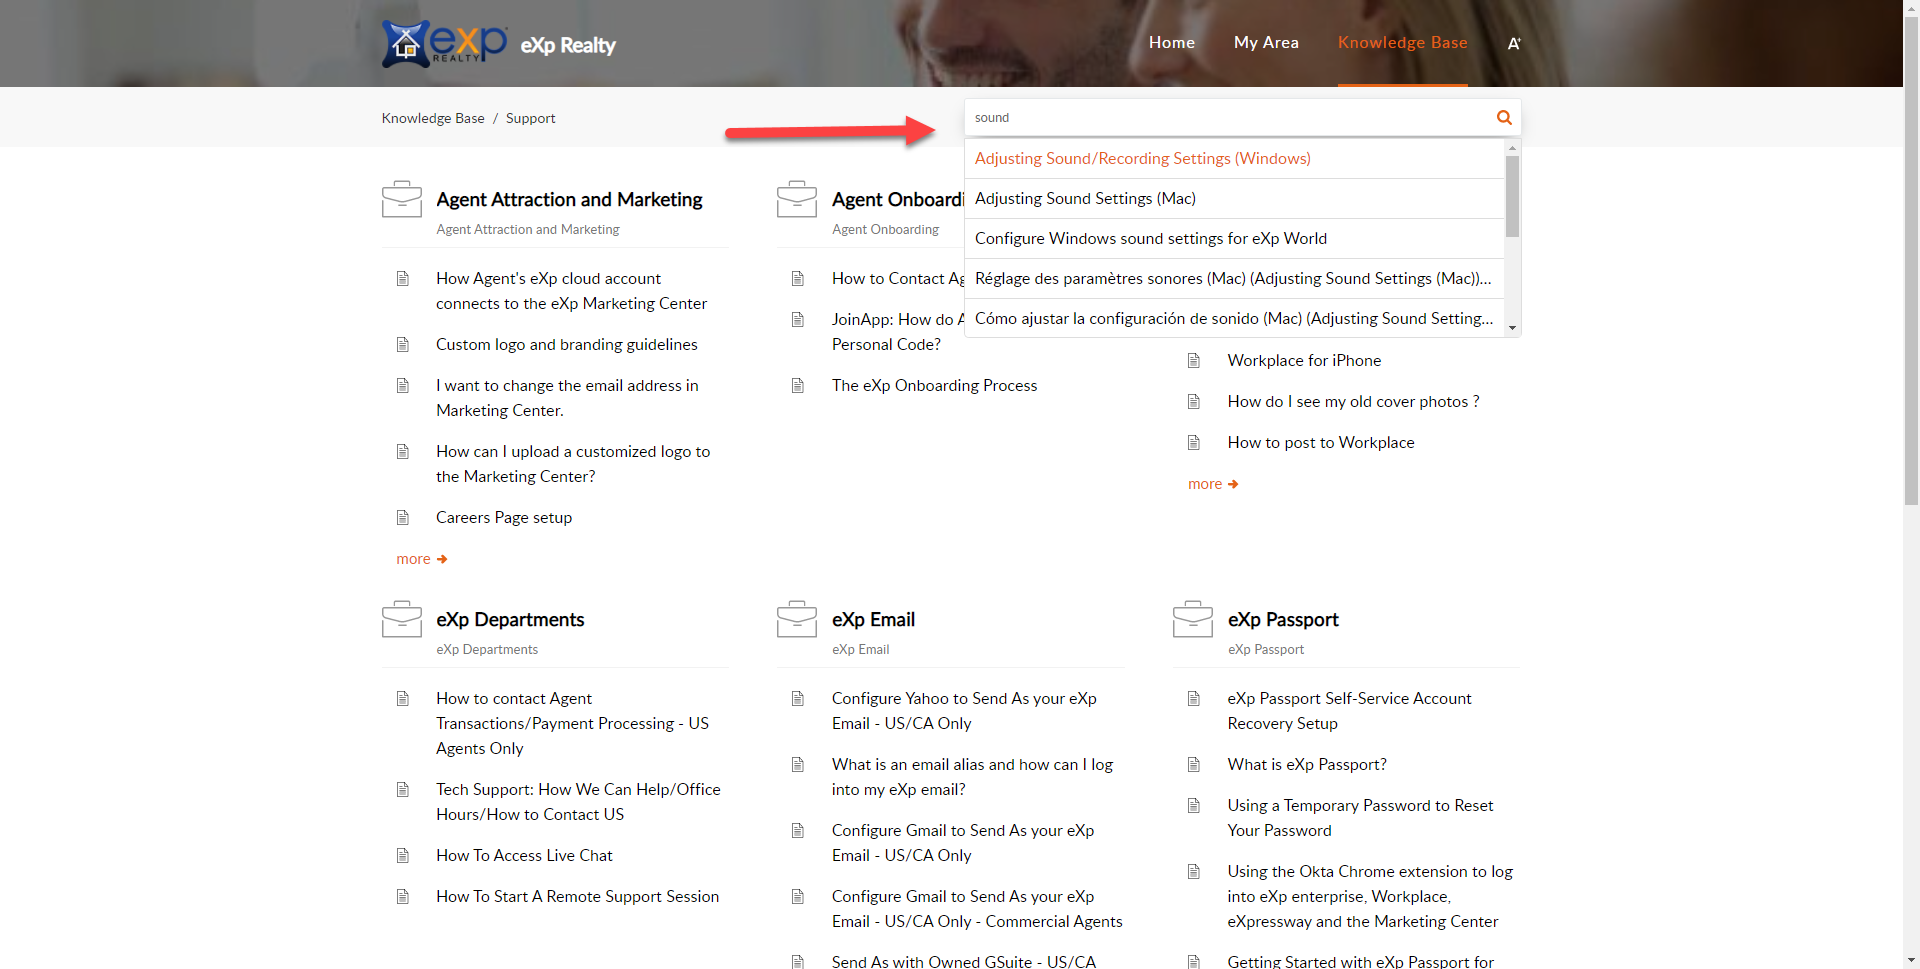Click the arrow icon next to more under How to post to Workplace
The height and width of the screenshot is (969, 1920).
point(1233,484)
